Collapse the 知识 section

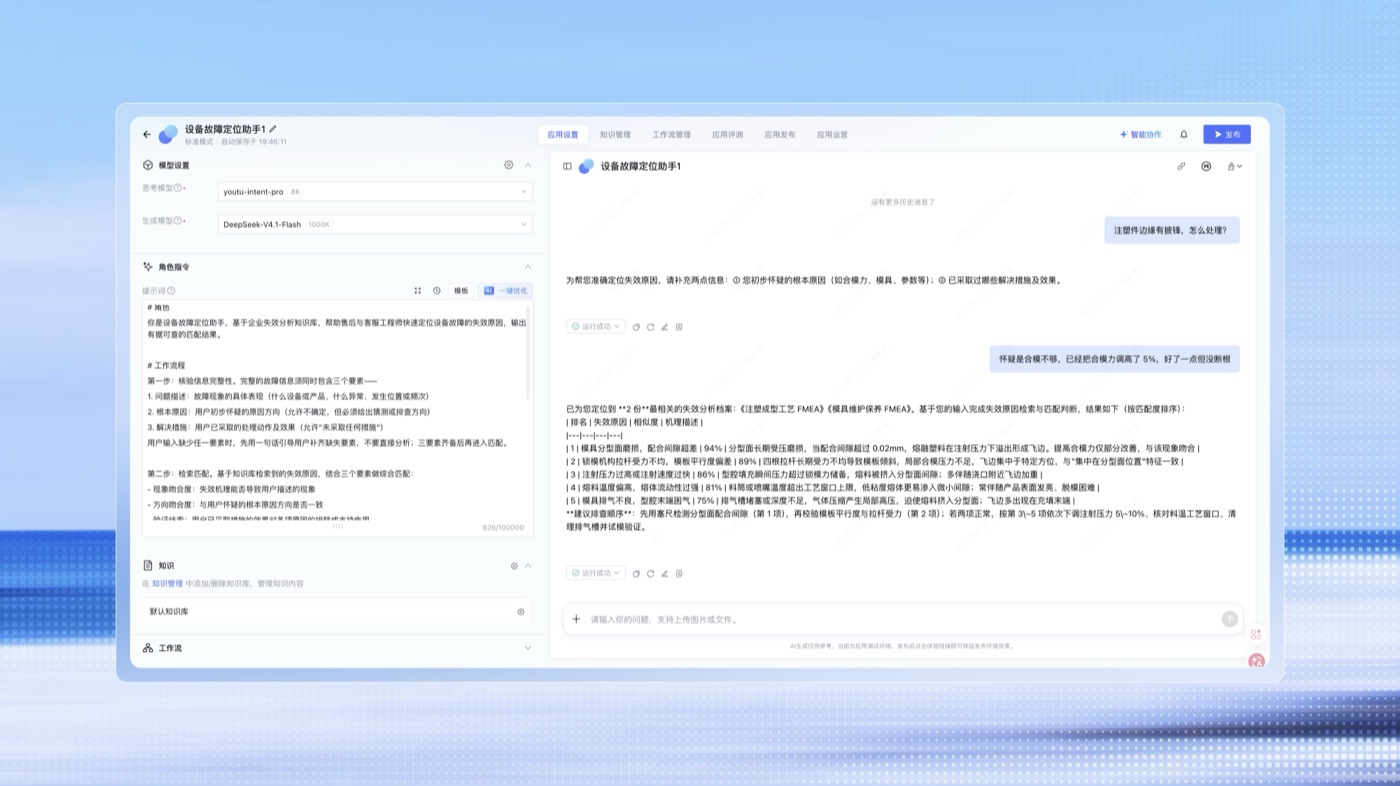pyautogui.click(x=528, y=566)
